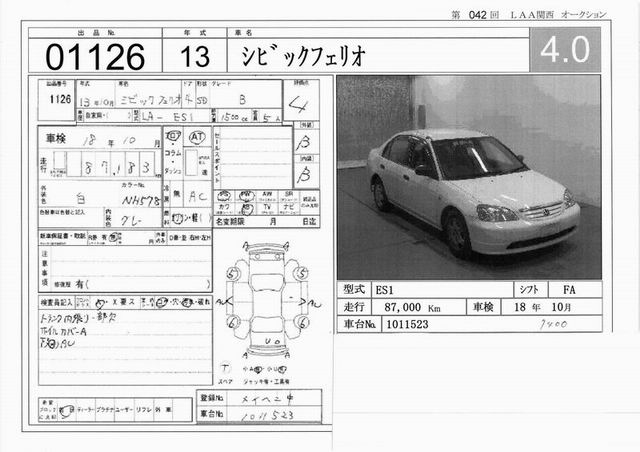Click the 内装 interior grade B
This screenshot has width=640, height=452.
coord(304,176)
